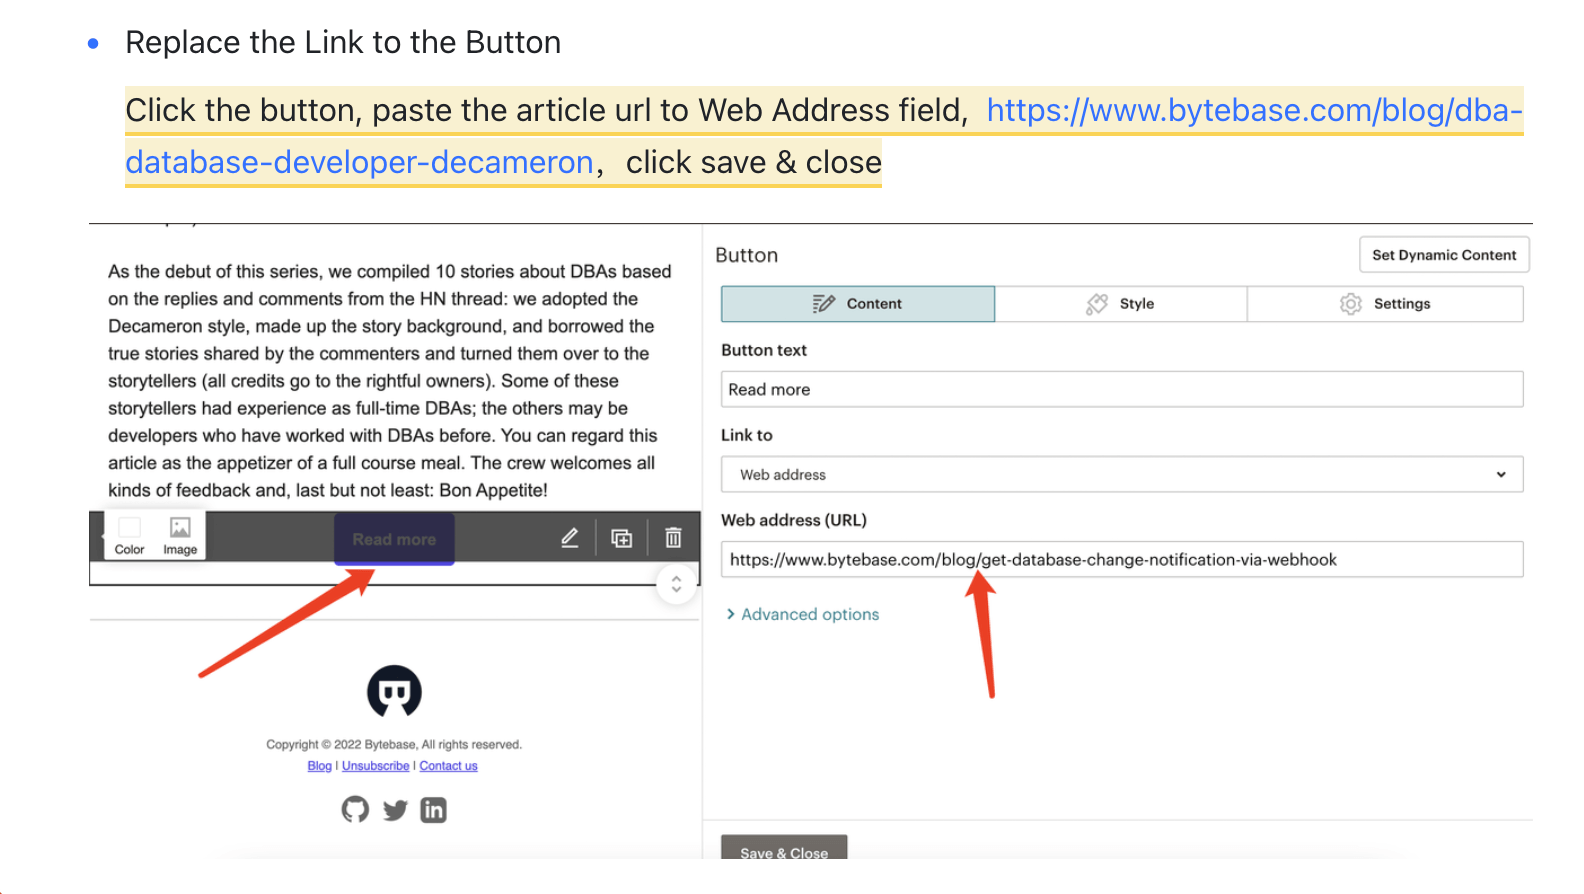Click the Contact us footer link
Screen dimensions: 1584x894
(448, 766)
